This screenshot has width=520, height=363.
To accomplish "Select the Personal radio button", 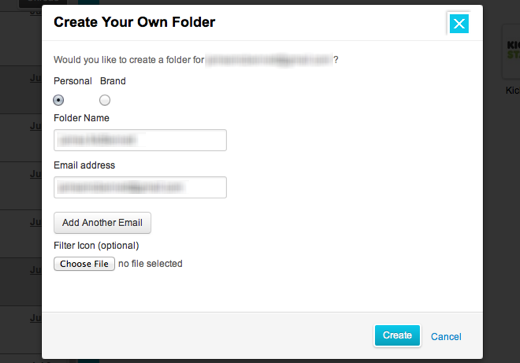I will tap(58, 100).
